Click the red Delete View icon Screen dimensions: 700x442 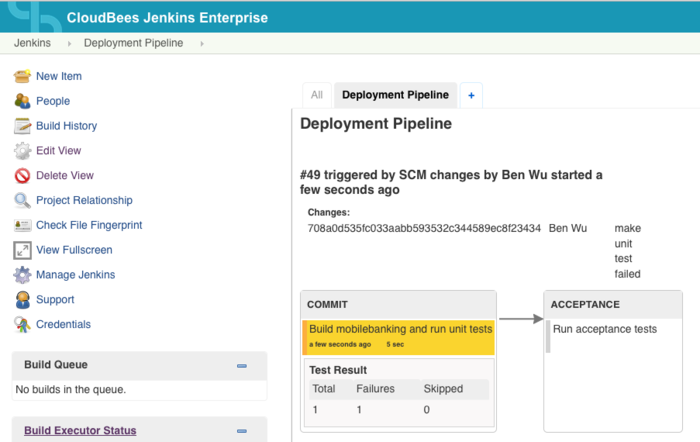tap(22, 175)
